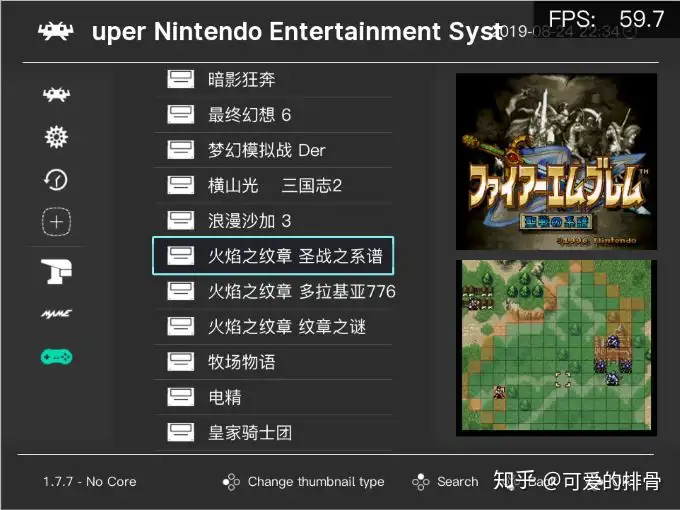Viewport: 680px width, 510px height.
Task: Open the RetroArch main menu invader icon in sidebar
Action: point(56,94)
